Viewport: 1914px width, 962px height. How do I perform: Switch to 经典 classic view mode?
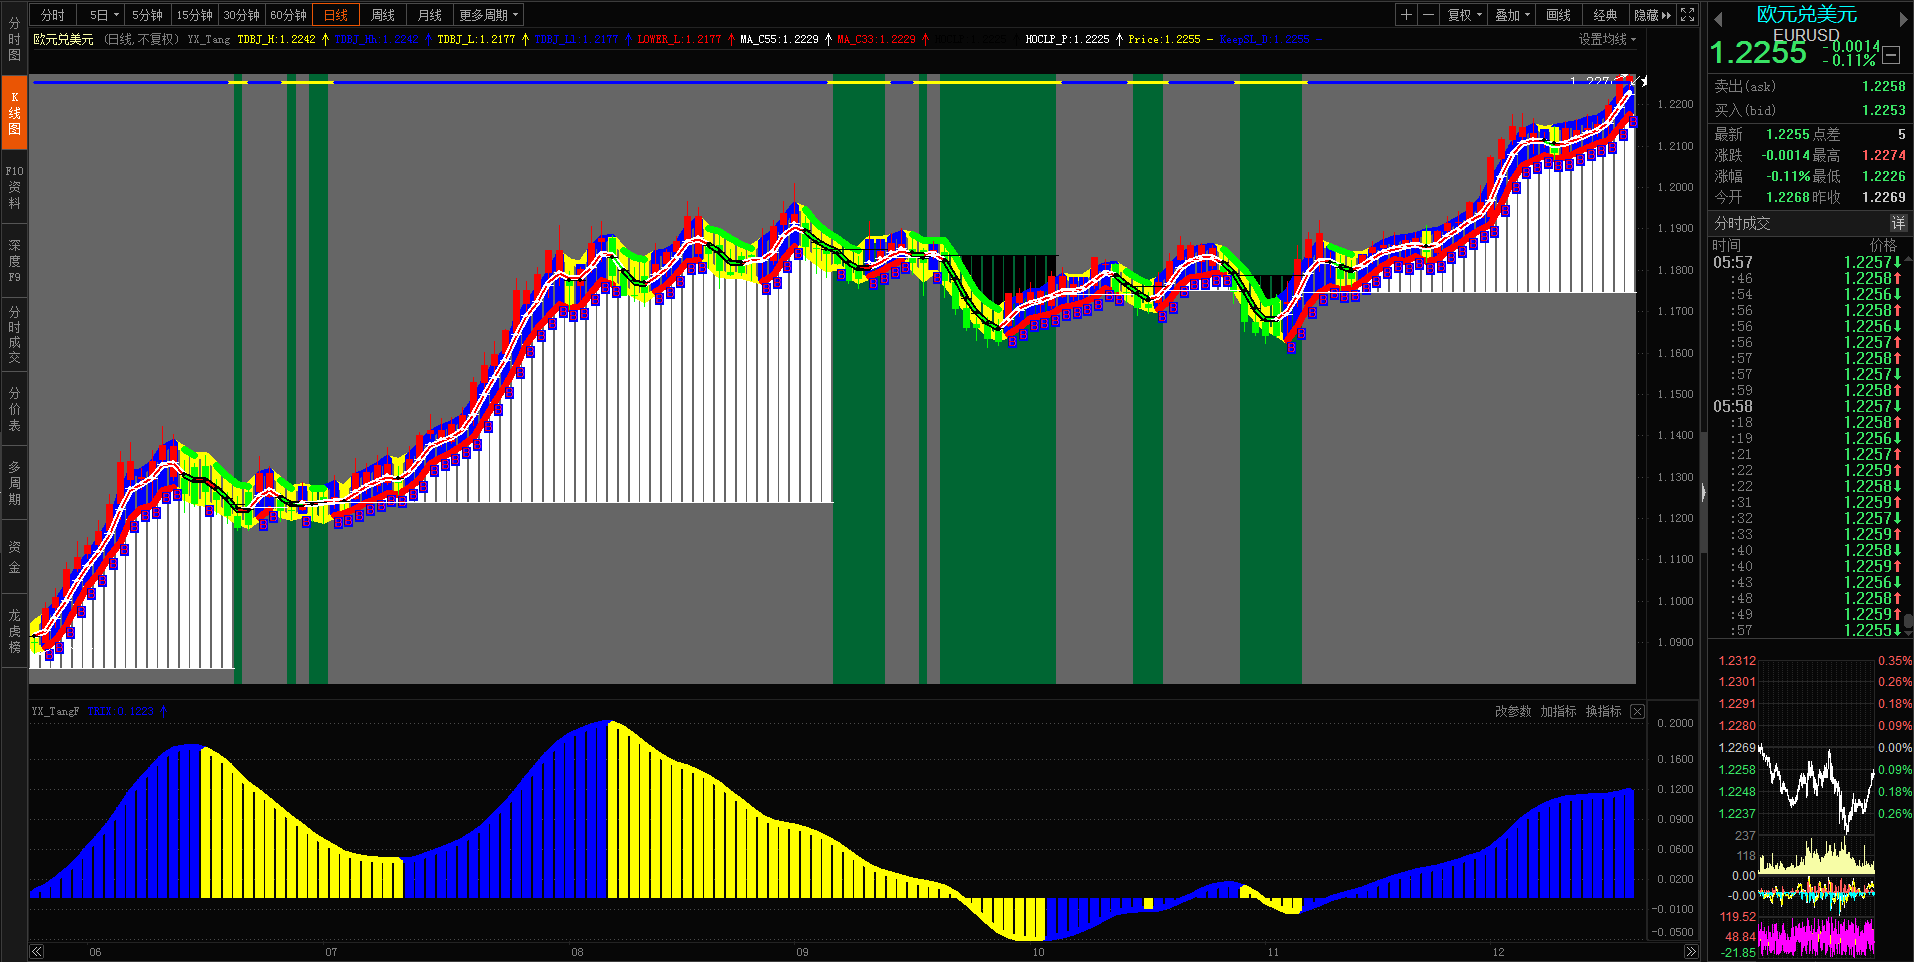(x=1605, y=15)
